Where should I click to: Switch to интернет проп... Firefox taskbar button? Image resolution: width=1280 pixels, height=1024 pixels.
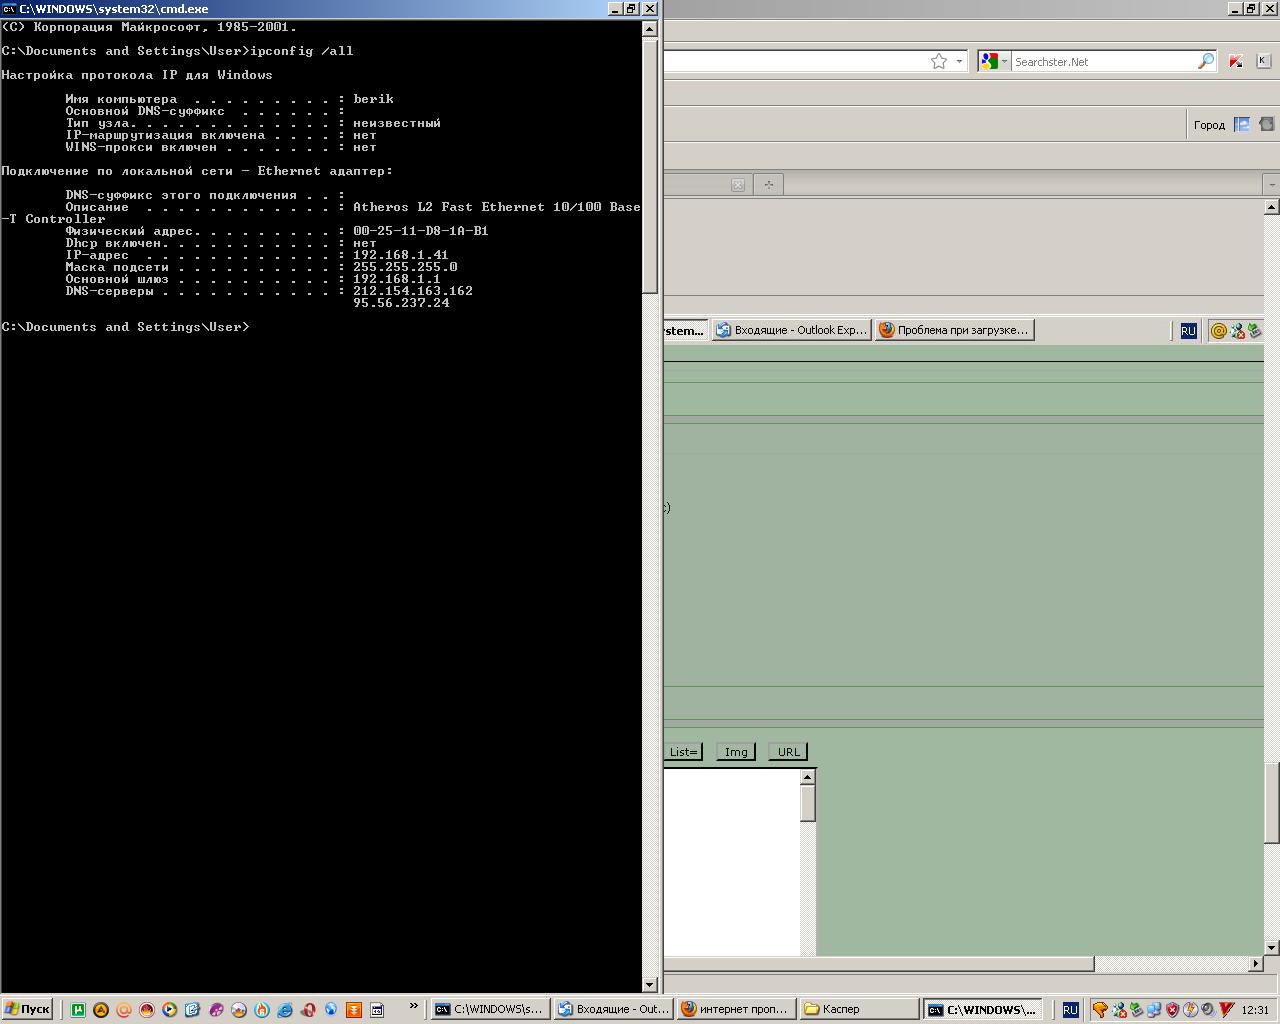pyautogui.click(x=736, y=1009)
